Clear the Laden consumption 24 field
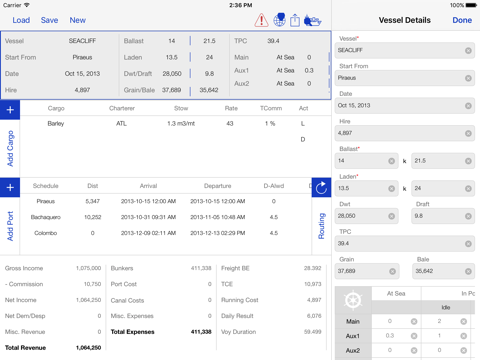 pyautogui.click(x=468, y=189)
